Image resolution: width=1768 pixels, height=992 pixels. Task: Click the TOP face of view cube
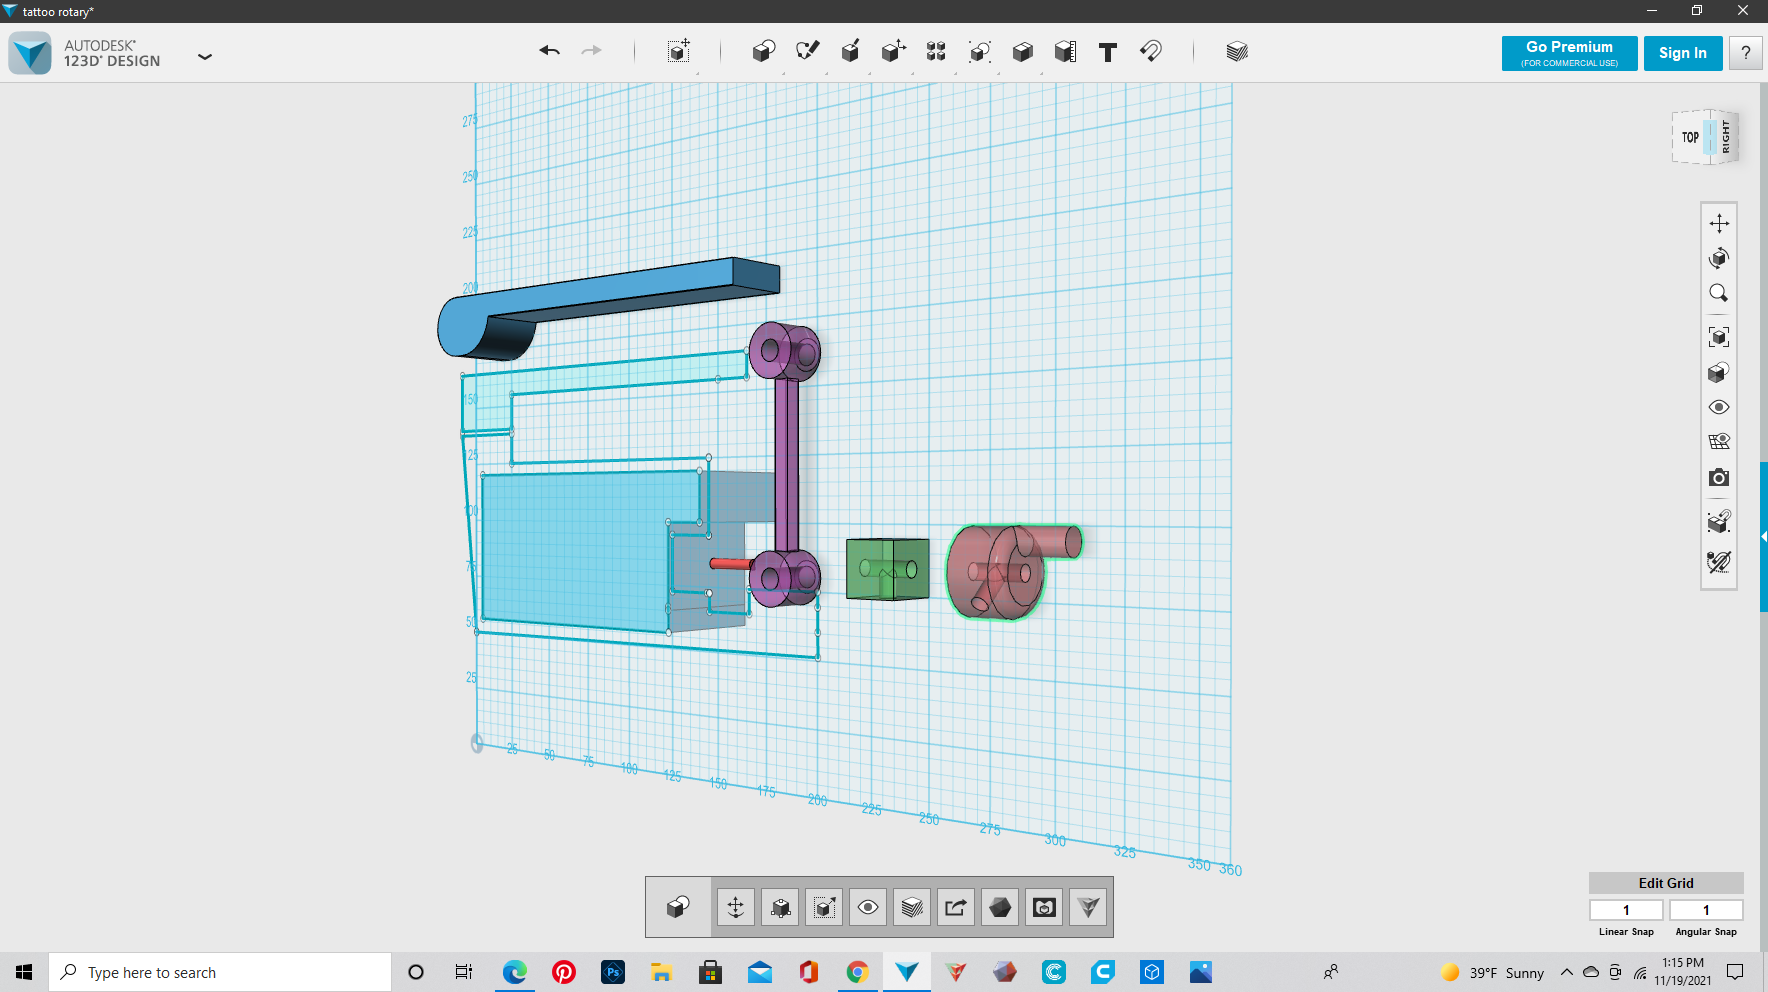(x=1690, y=137)
